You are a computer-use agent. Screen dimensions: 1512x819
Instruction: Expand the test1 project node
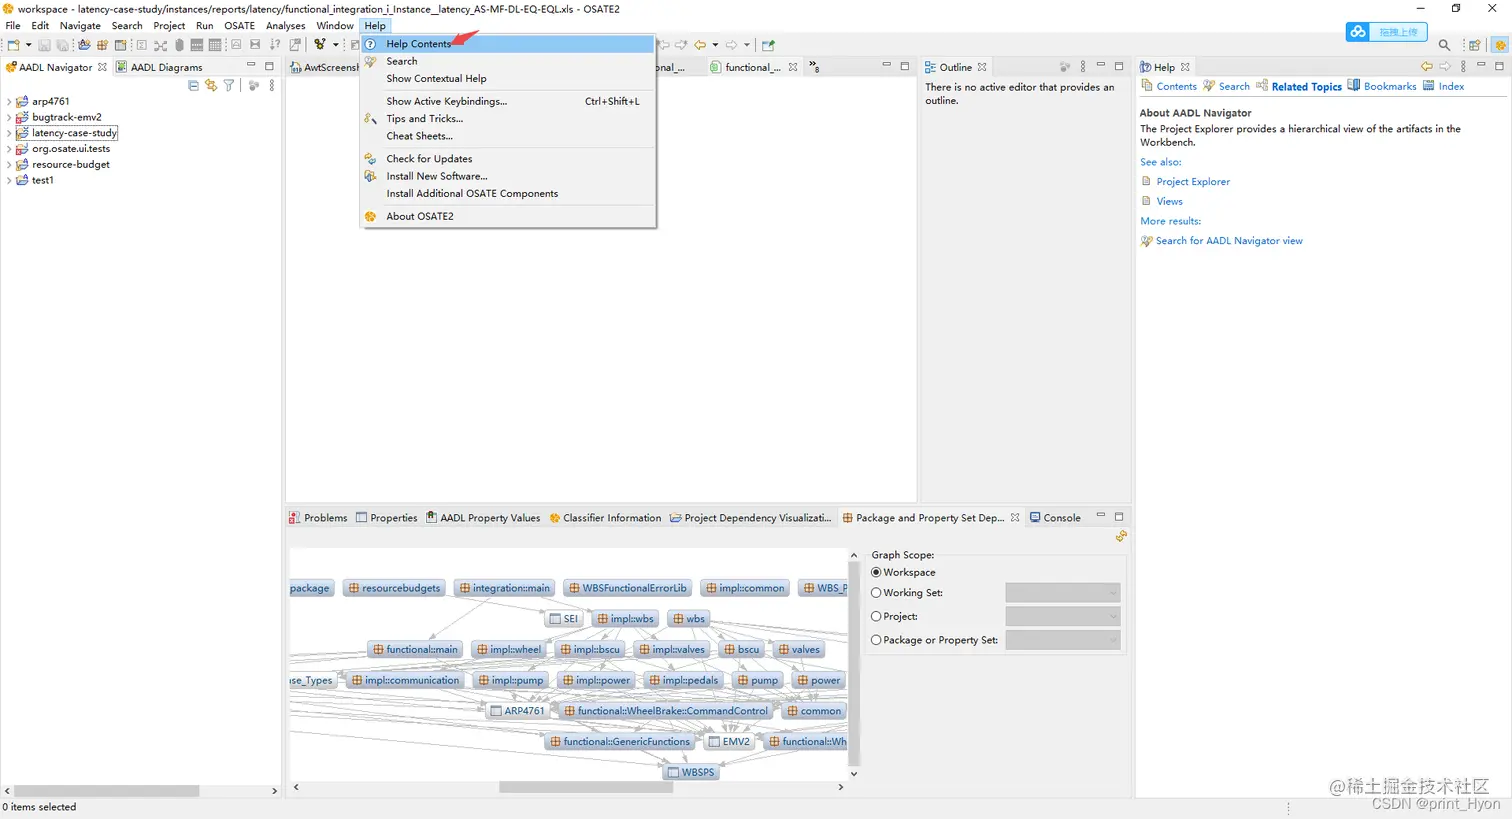pyautogui.click(x=9, y=181)
